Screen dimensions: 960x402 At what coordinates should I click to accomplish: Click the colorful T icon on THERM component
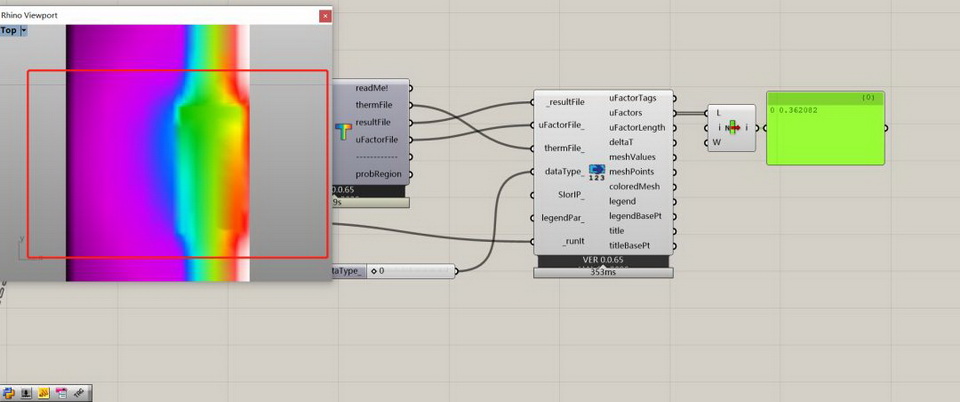(343, 131)
